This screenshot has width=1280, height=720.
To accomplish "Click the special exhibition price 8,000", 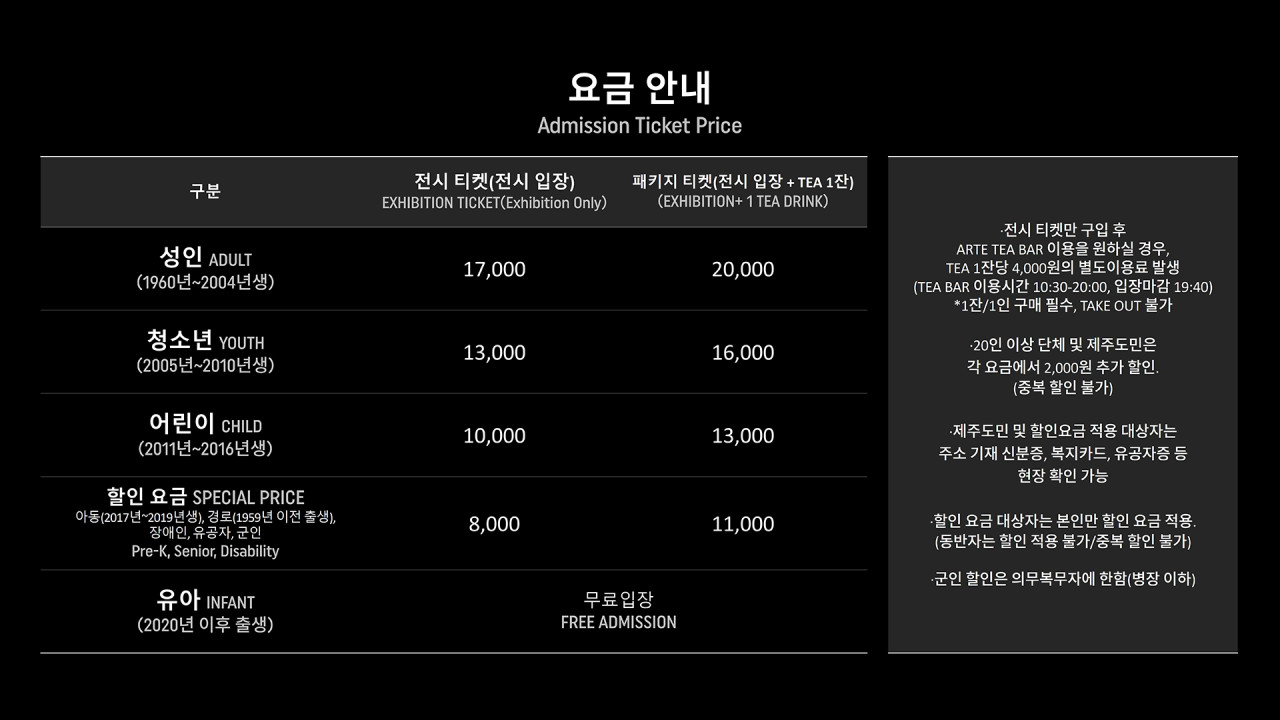I will 494,524.
